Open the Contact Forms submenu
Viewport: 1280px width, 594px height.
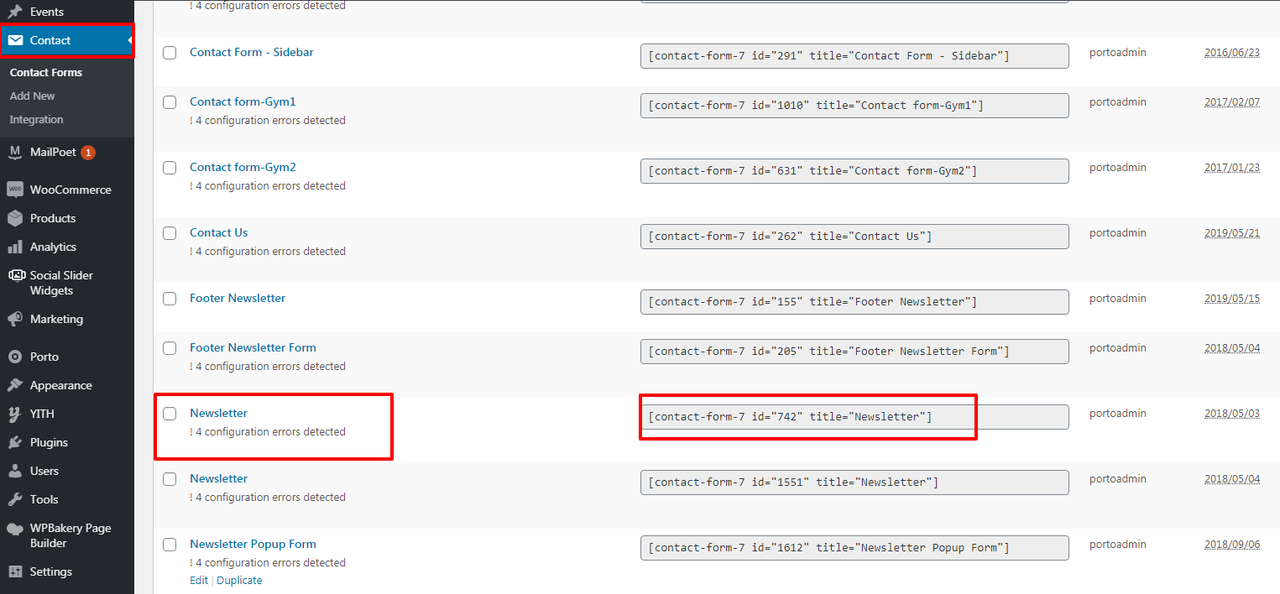[46, 73]
